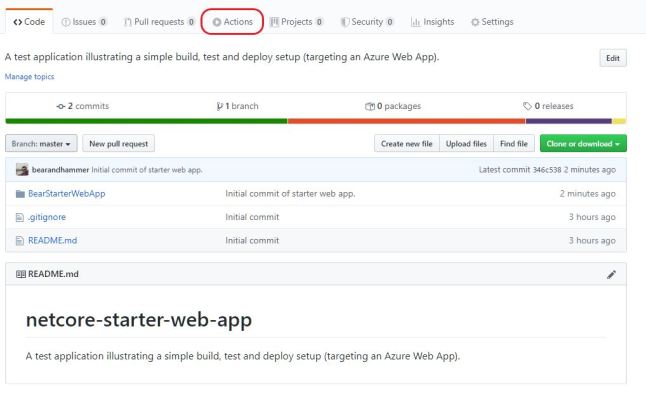Screen dimensions: 646x393
Task: Click the README.md book icon
Action: click(x=21, y=274)
